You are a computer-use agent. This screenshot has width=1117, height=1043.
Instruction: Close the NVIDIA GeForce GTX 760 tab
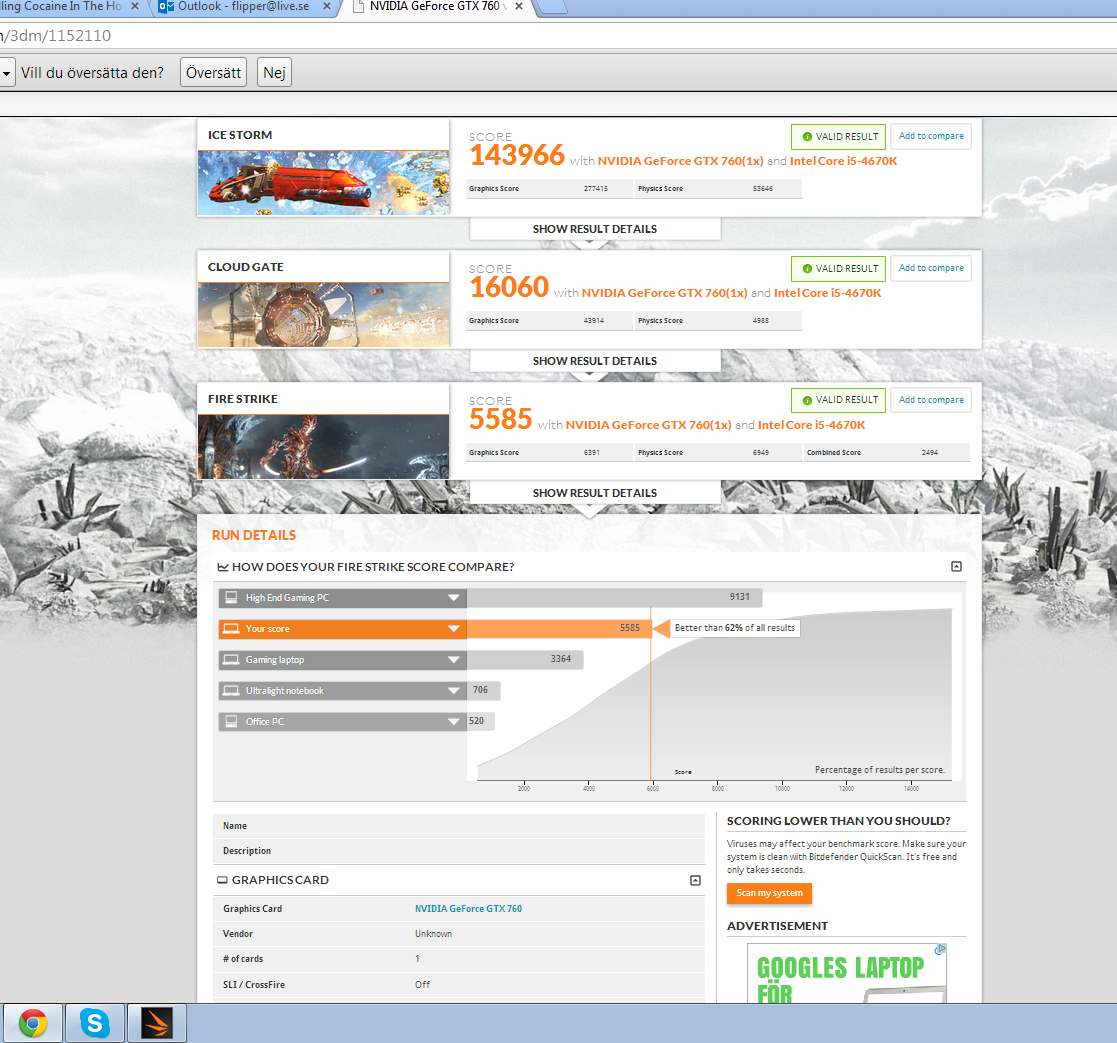click(x=519, y=6)
